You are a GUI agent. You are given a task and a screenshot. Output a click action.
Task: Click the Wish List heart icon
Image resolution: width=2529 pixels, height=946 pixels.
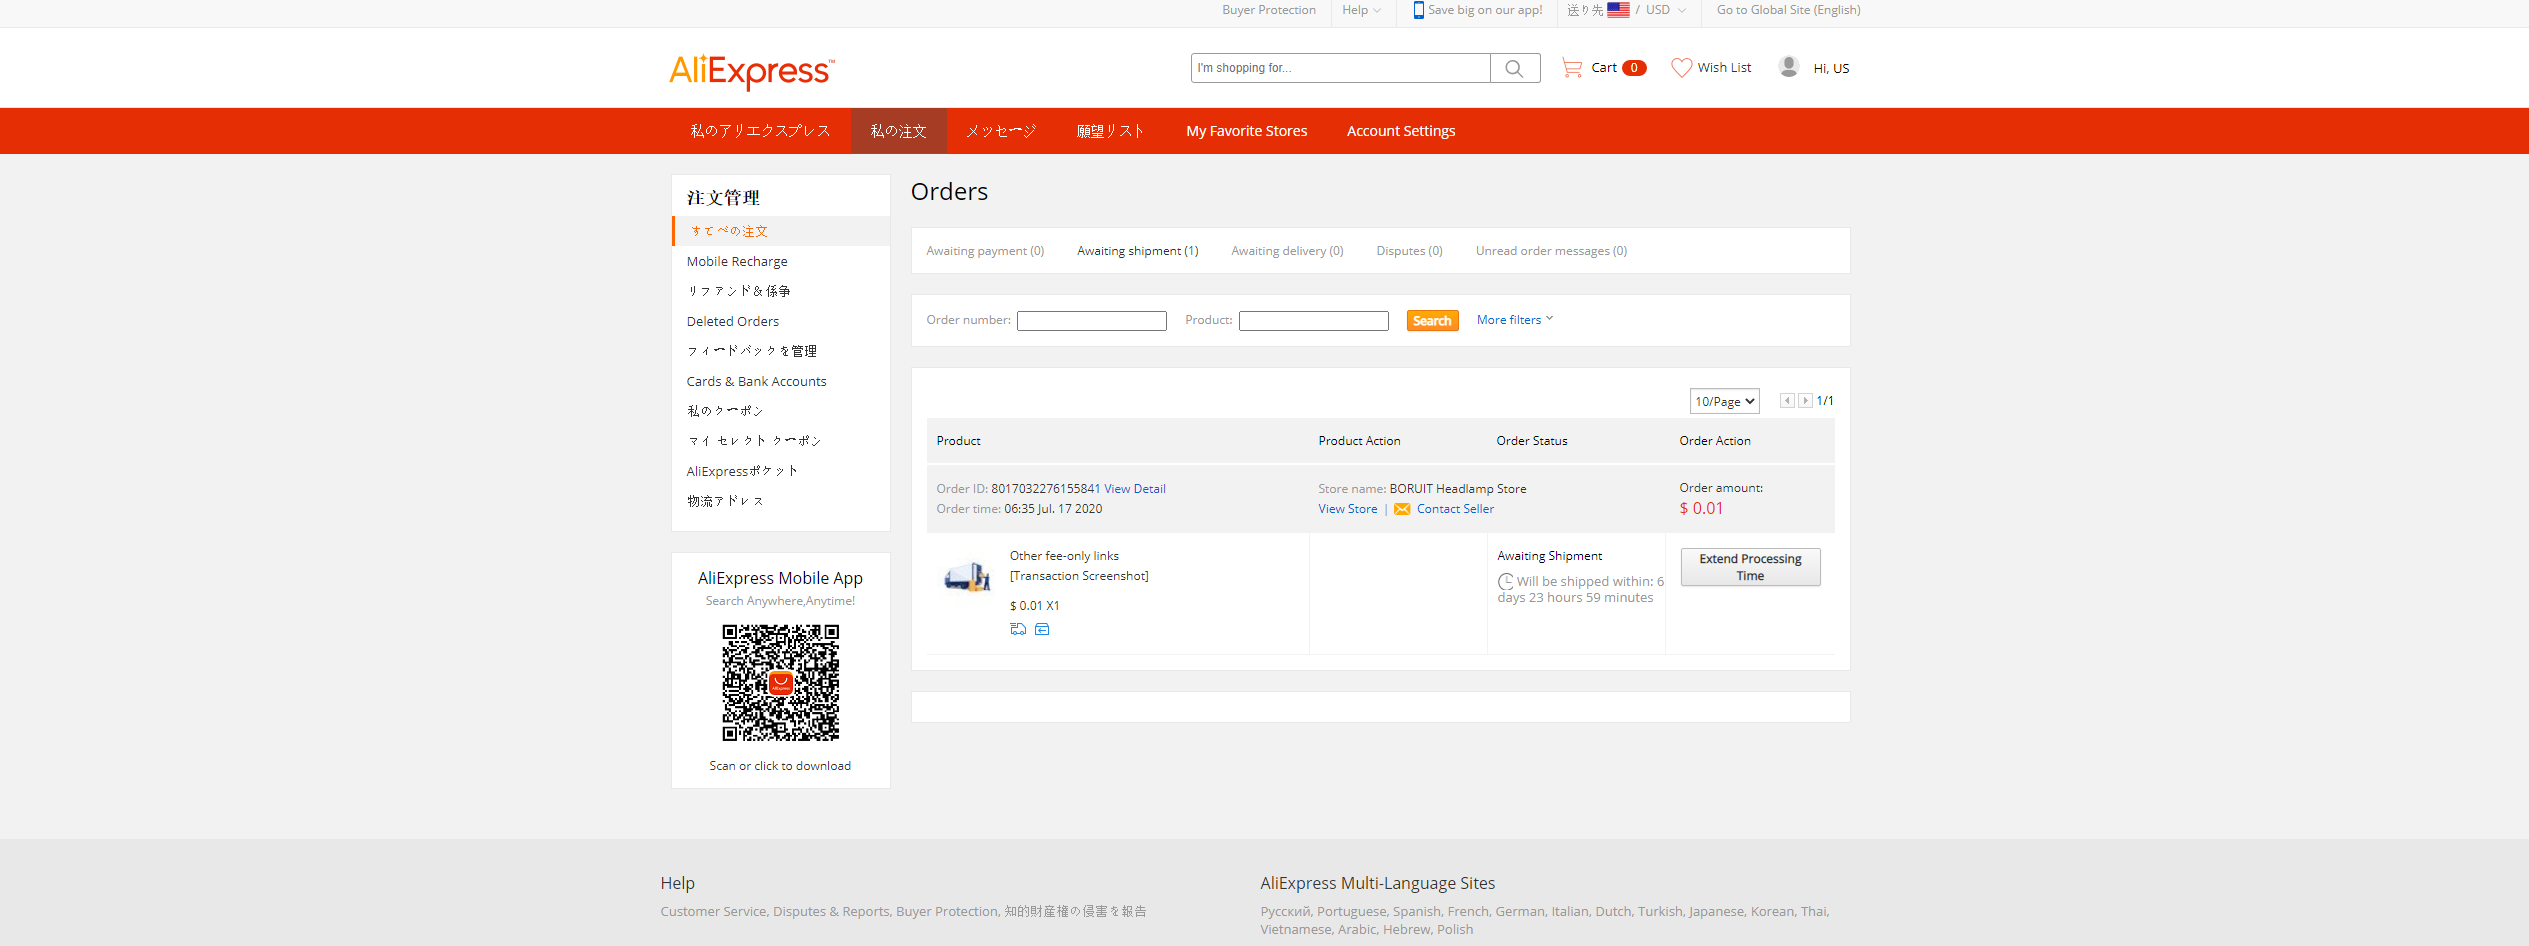tap(1682, 68)
